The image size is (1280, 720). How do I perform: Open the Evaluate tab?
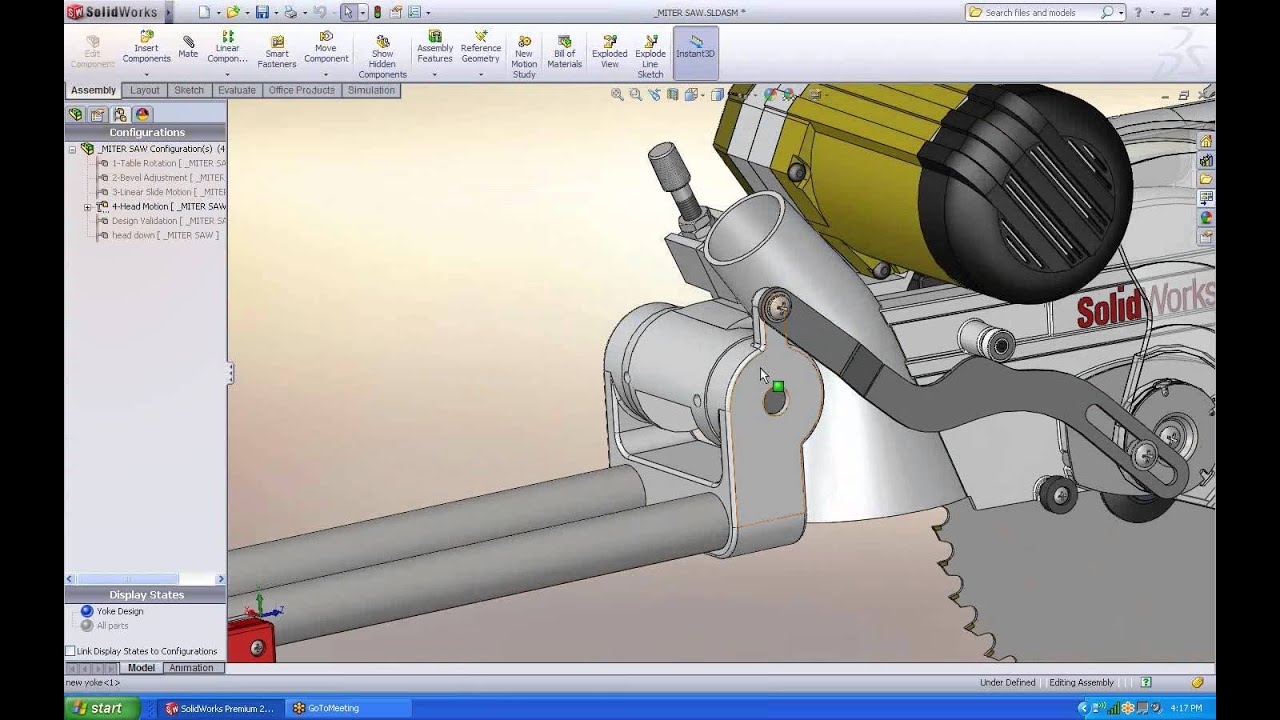(x=237, y=90)
